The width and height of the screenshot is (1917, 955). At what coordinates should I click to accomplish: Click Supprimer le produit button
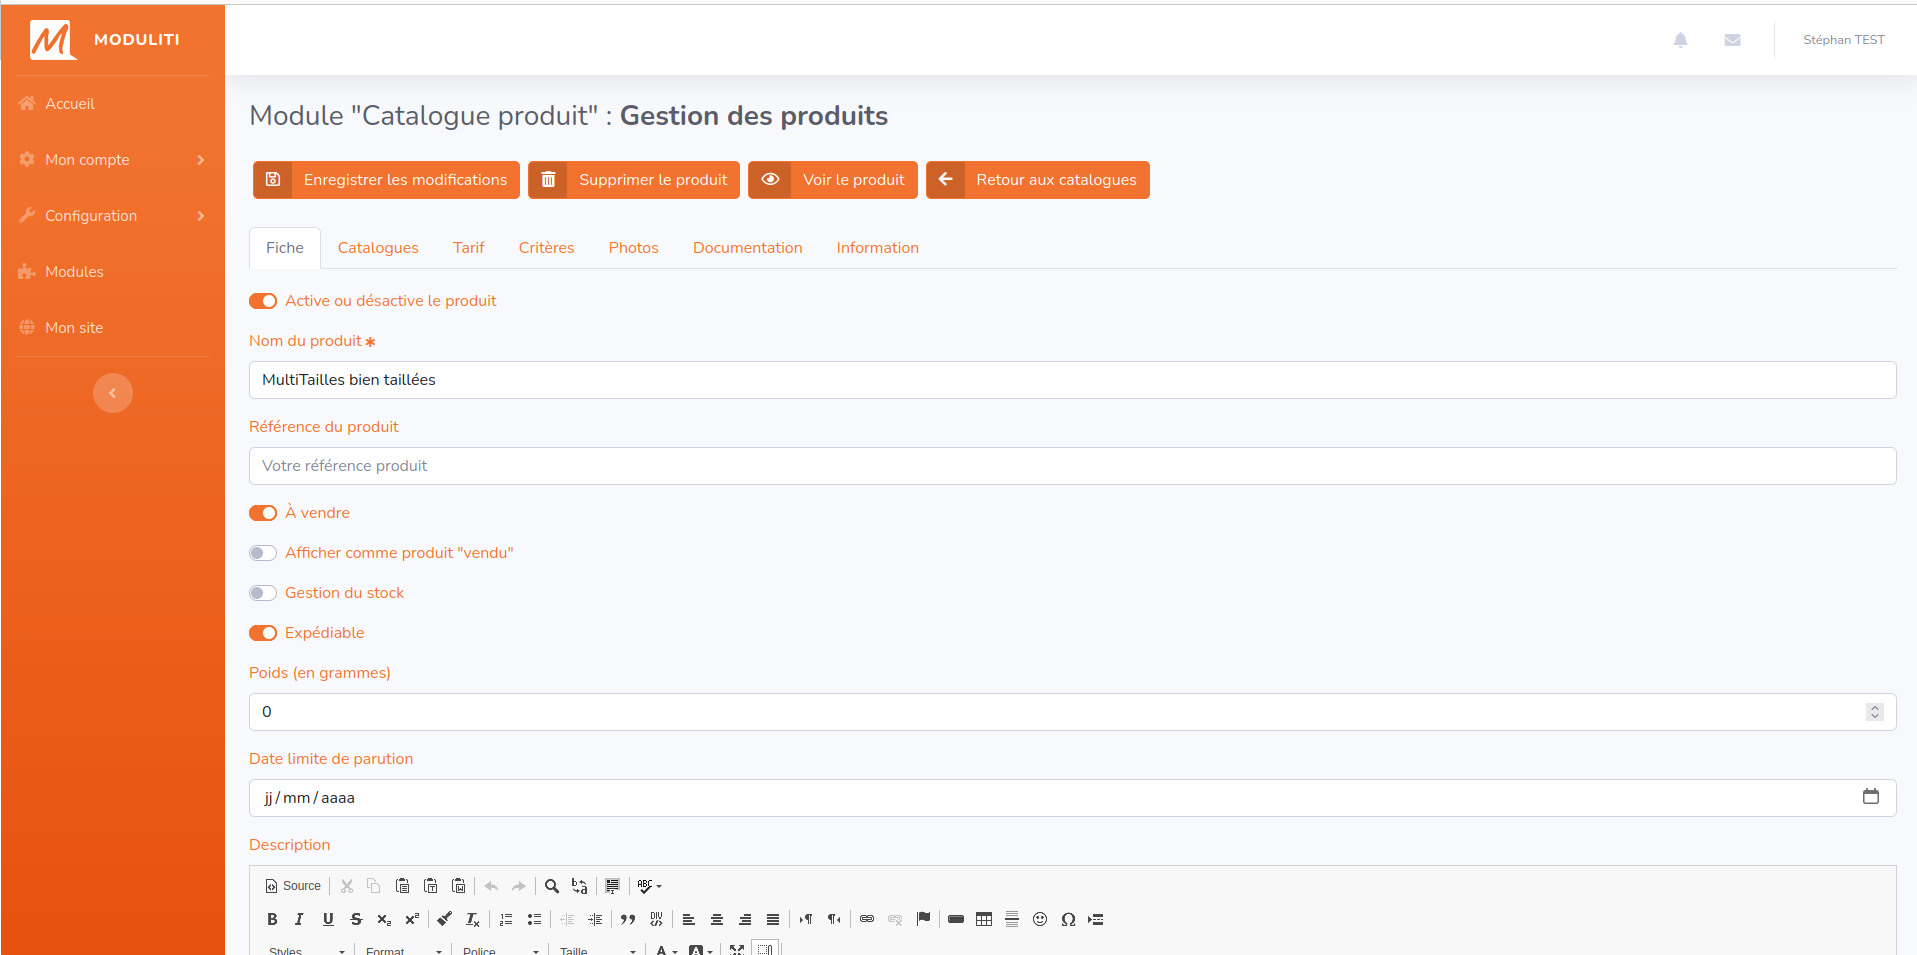[x=634, y=180]
